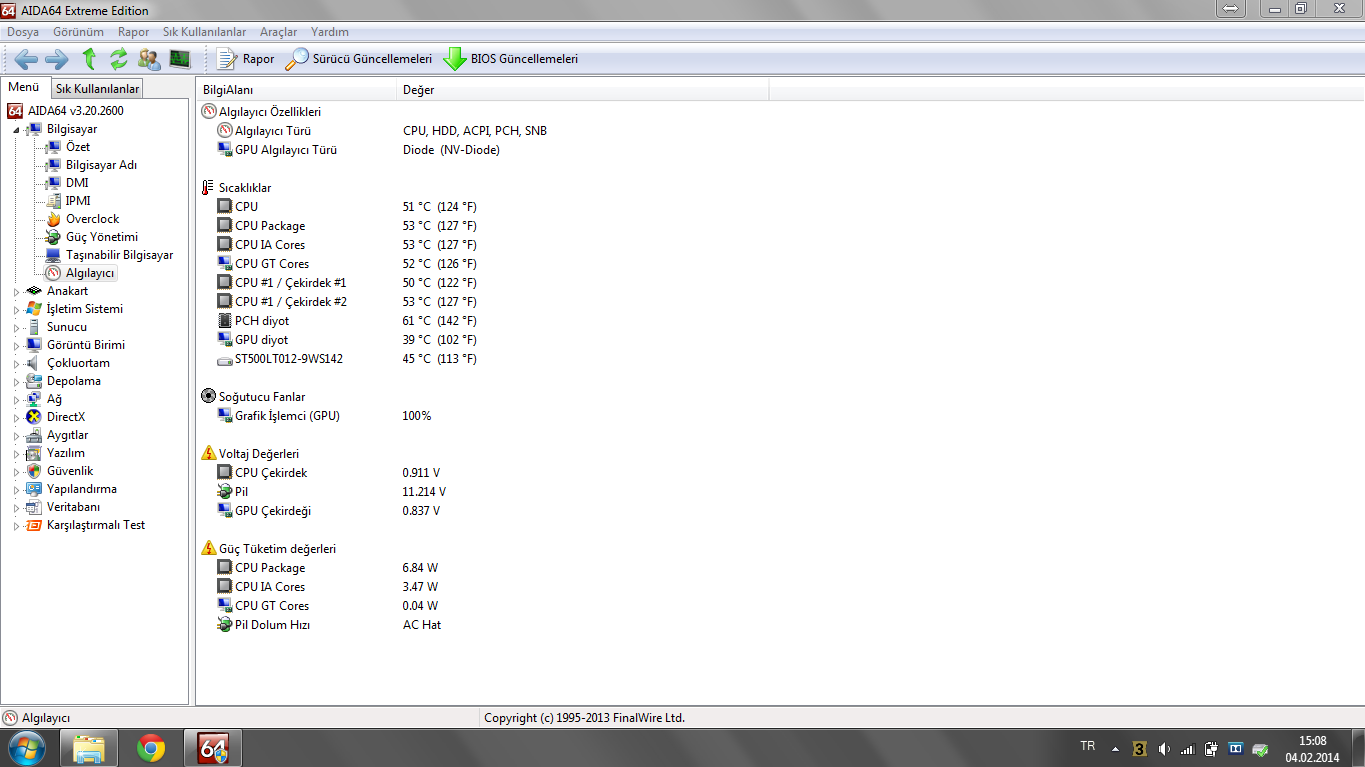Open the Windows Start menu
This screenshot has width=1365, height=767.
26,748
